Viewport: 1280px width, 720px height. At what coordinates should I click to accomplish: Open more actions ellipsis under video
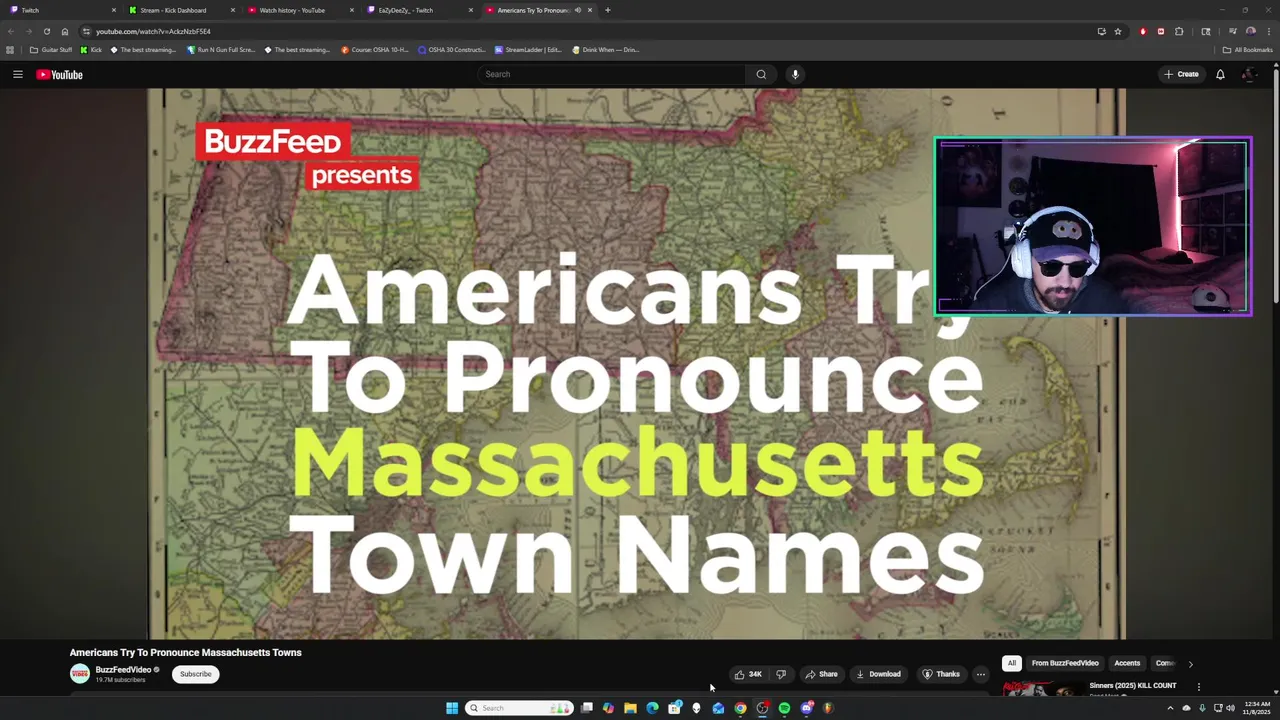click(x=981, y=674)
